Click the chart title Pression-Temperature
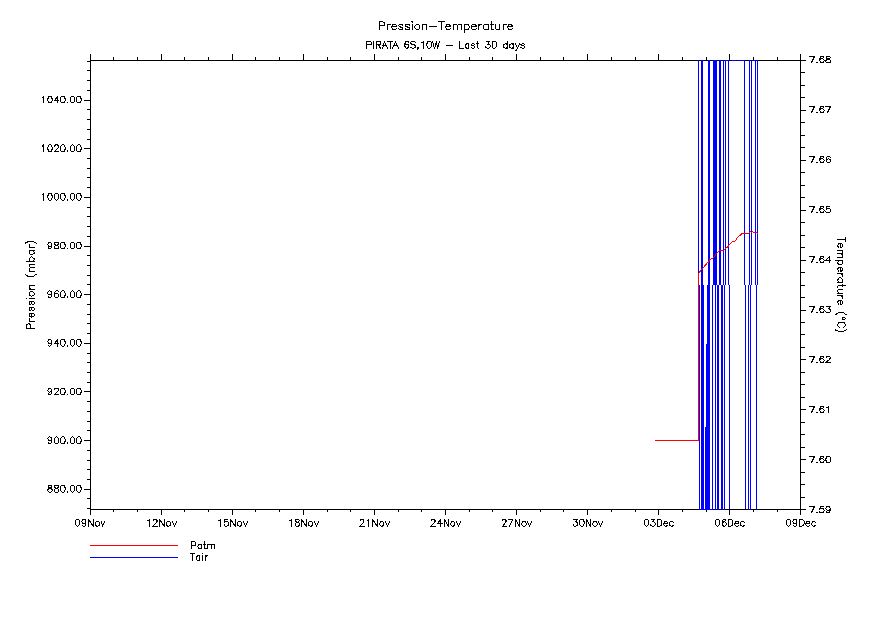Screen dimensions: 891x630 (445, 26)
